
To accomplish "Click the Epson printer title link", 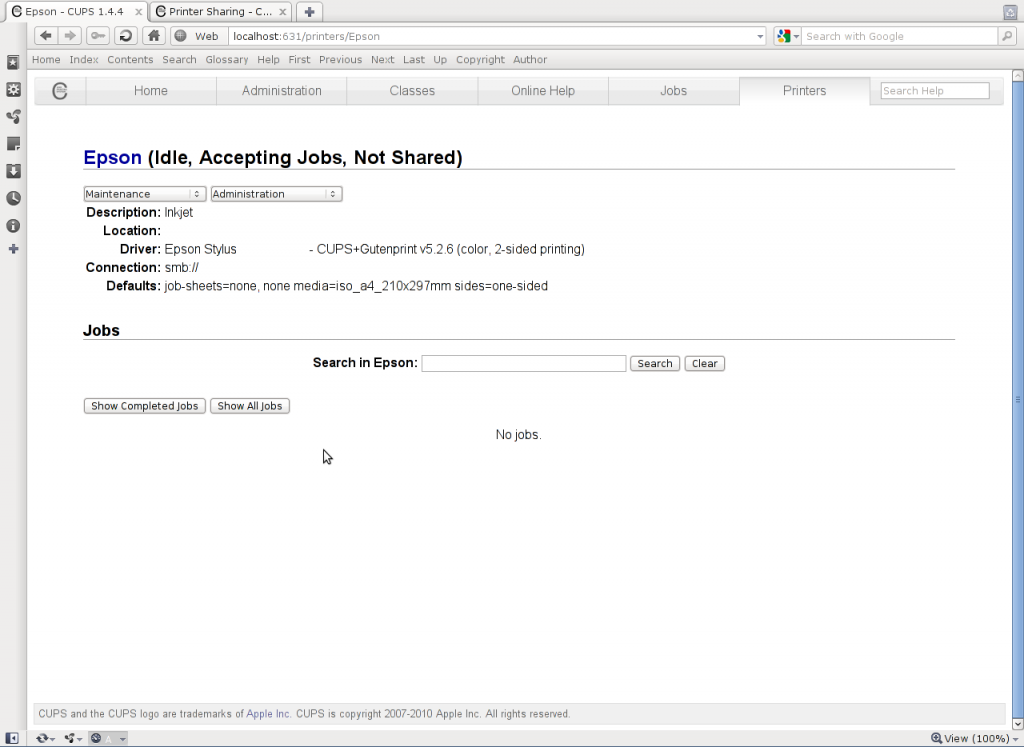I will coord(112,157).
